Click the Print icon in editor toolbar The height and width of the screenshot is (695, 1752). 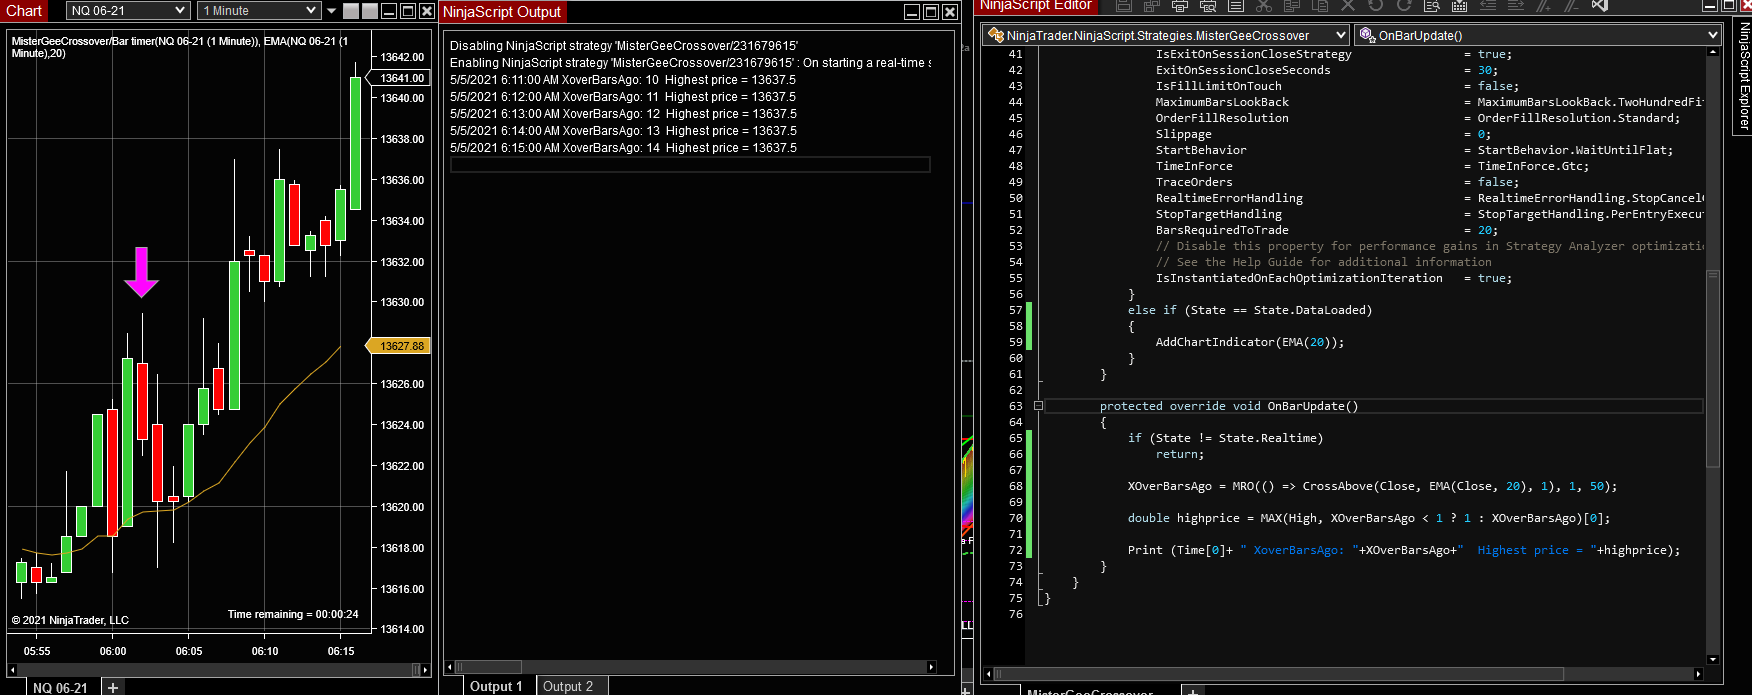tap(1180, 5)
